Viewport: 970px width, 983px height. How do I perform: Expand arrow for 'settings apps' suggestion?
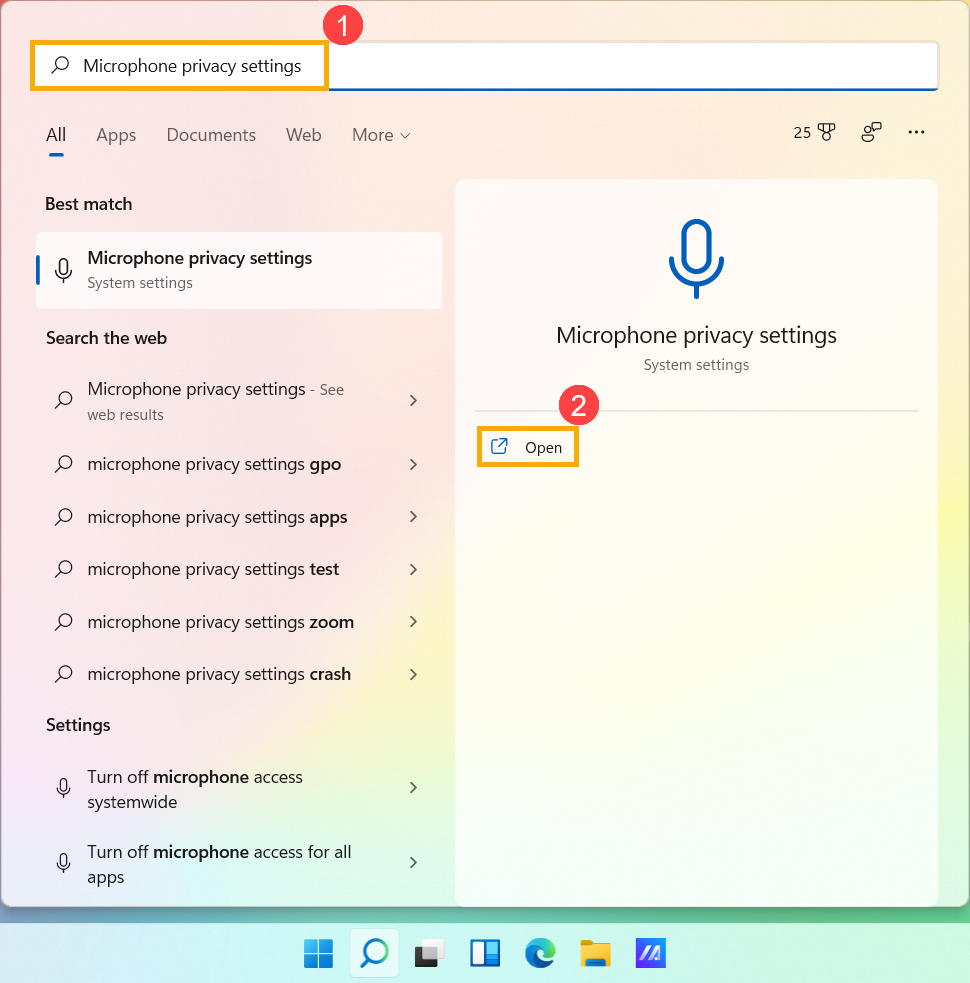413,517
